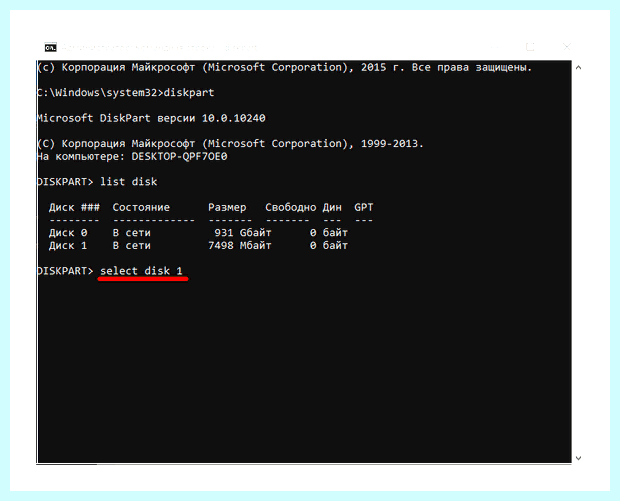Click the 'Состояние' column header
This screenshot has height=501, width=620.
[141, 208]
